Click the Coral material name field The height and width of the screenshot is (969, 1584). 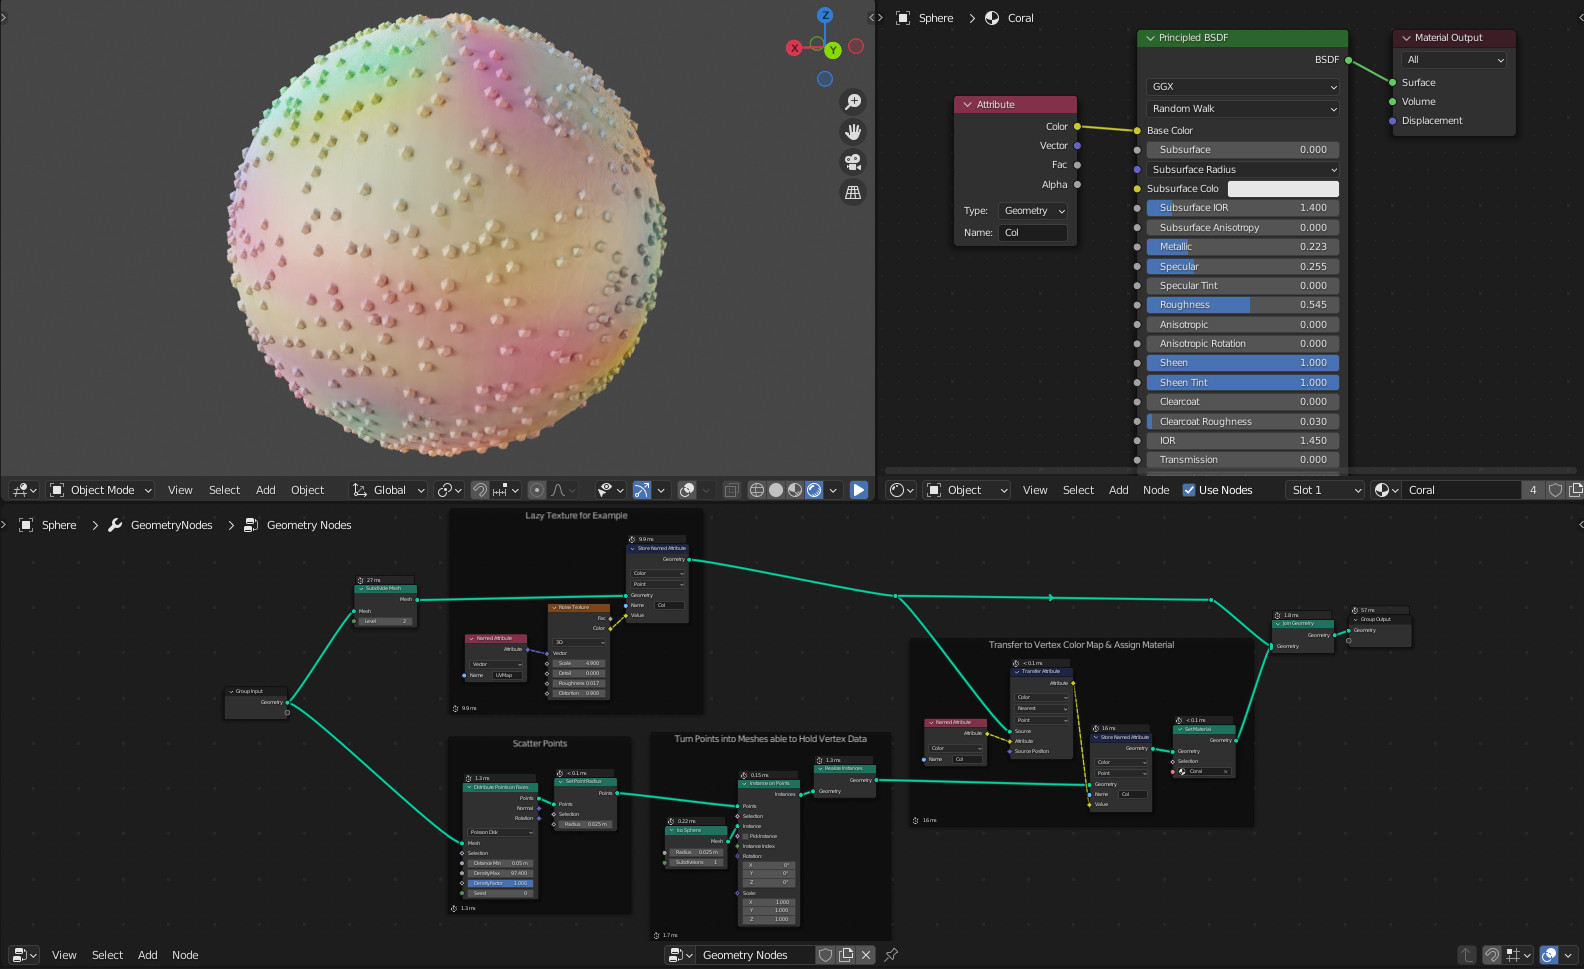pyautogui.click(x=1462, y=490)
